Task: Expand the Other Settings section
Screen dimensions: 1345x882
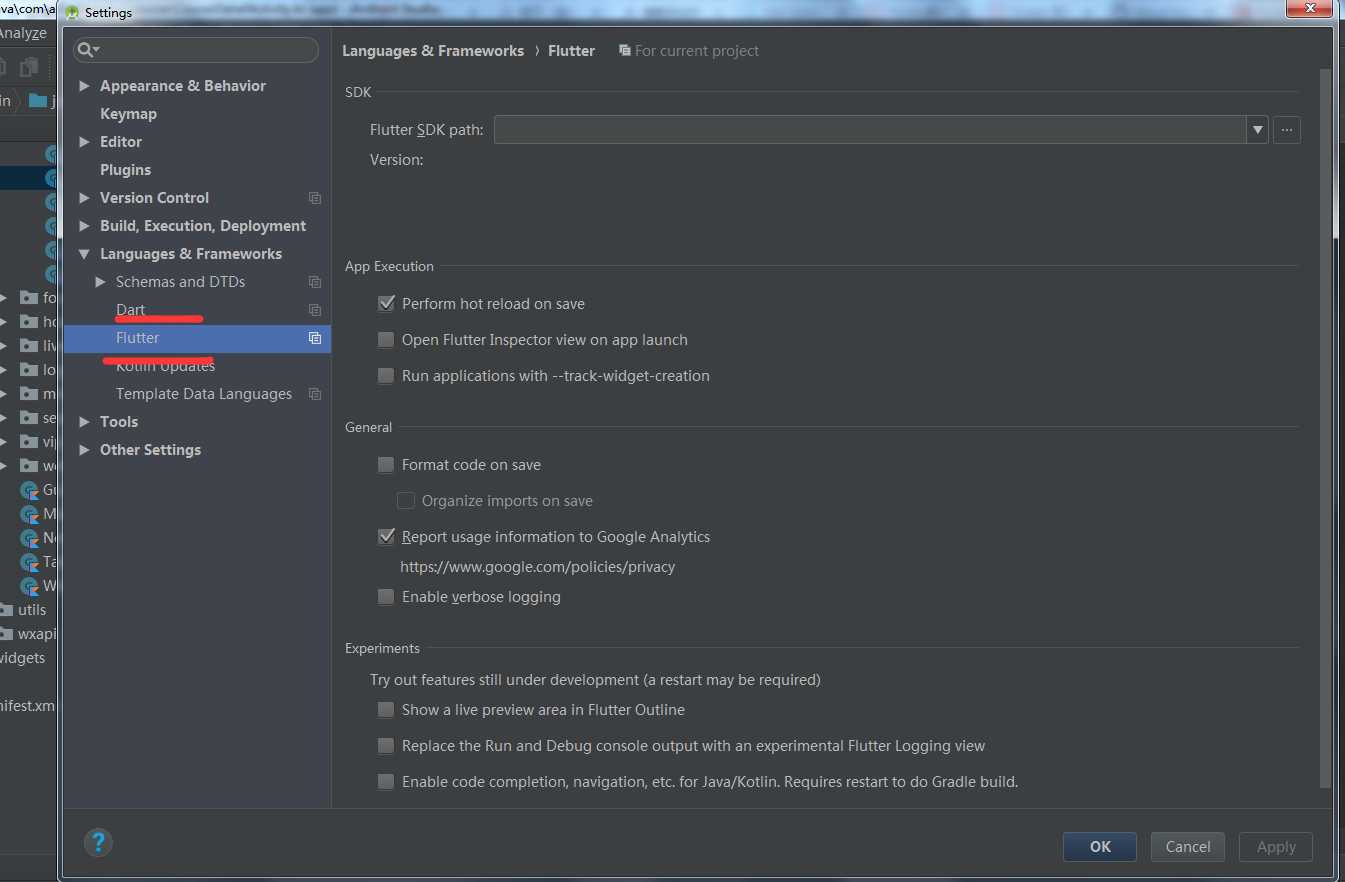Action: [x=84, y=450]
